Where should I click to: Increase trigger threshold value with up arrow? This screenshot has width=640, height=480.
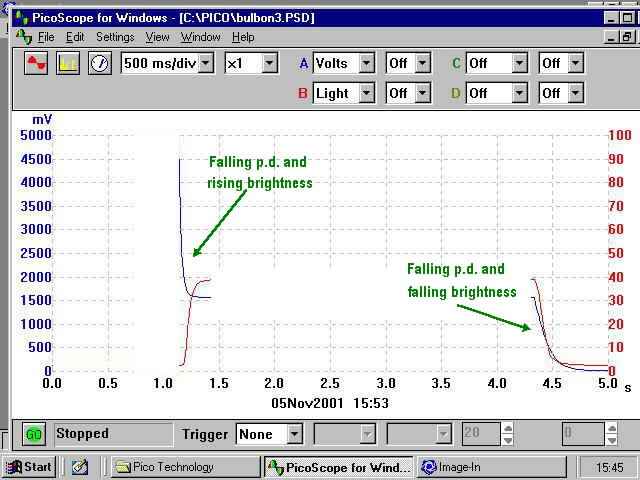(508, 429)
